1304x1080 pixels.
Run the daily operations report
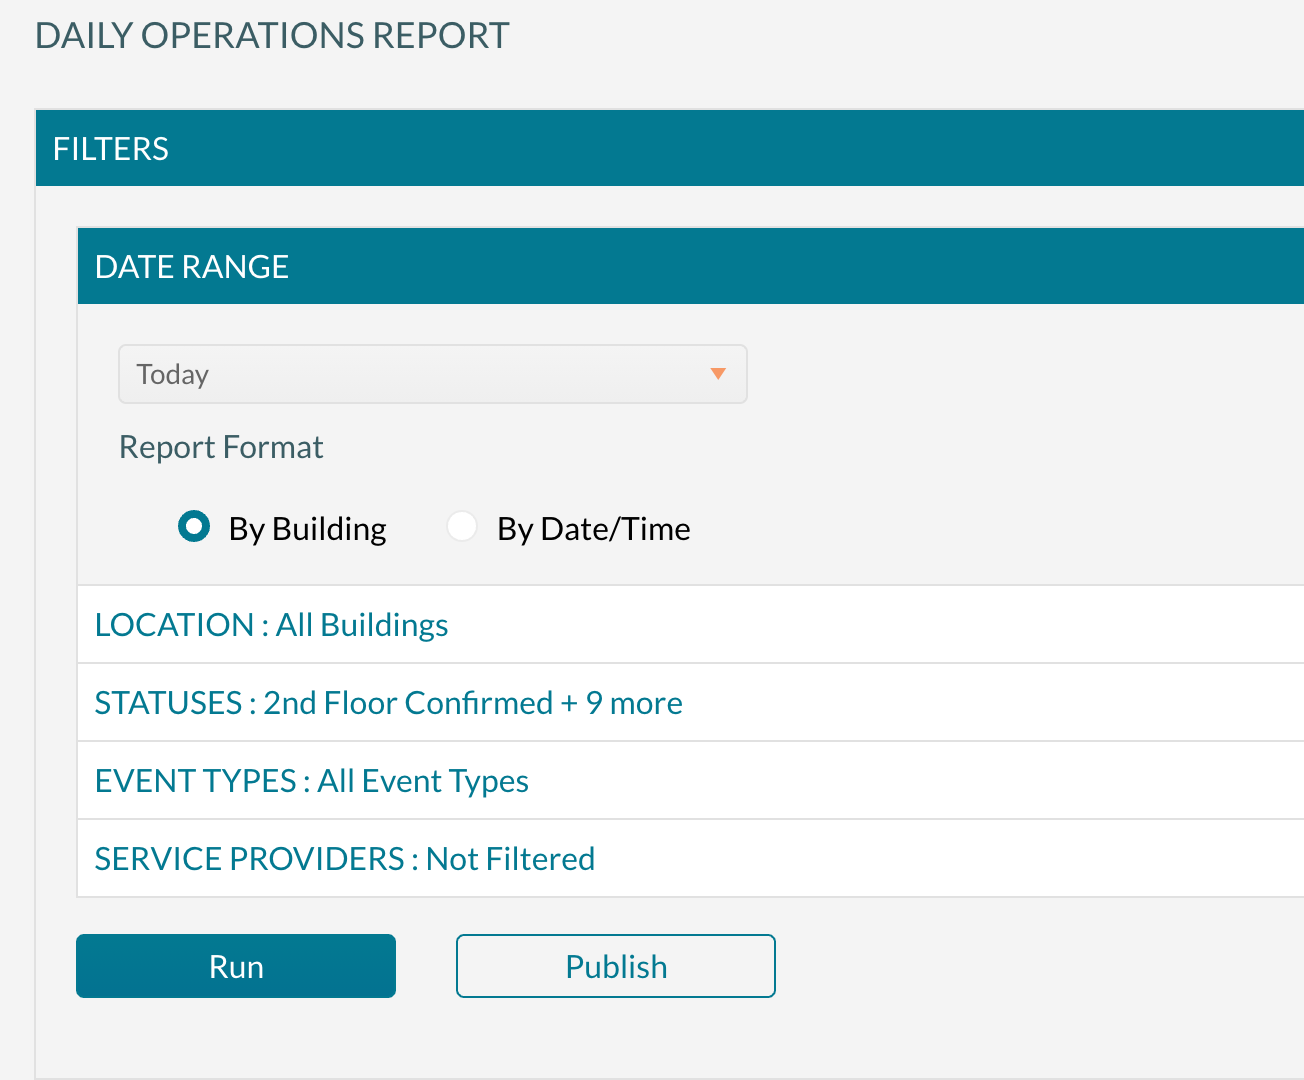235,966
